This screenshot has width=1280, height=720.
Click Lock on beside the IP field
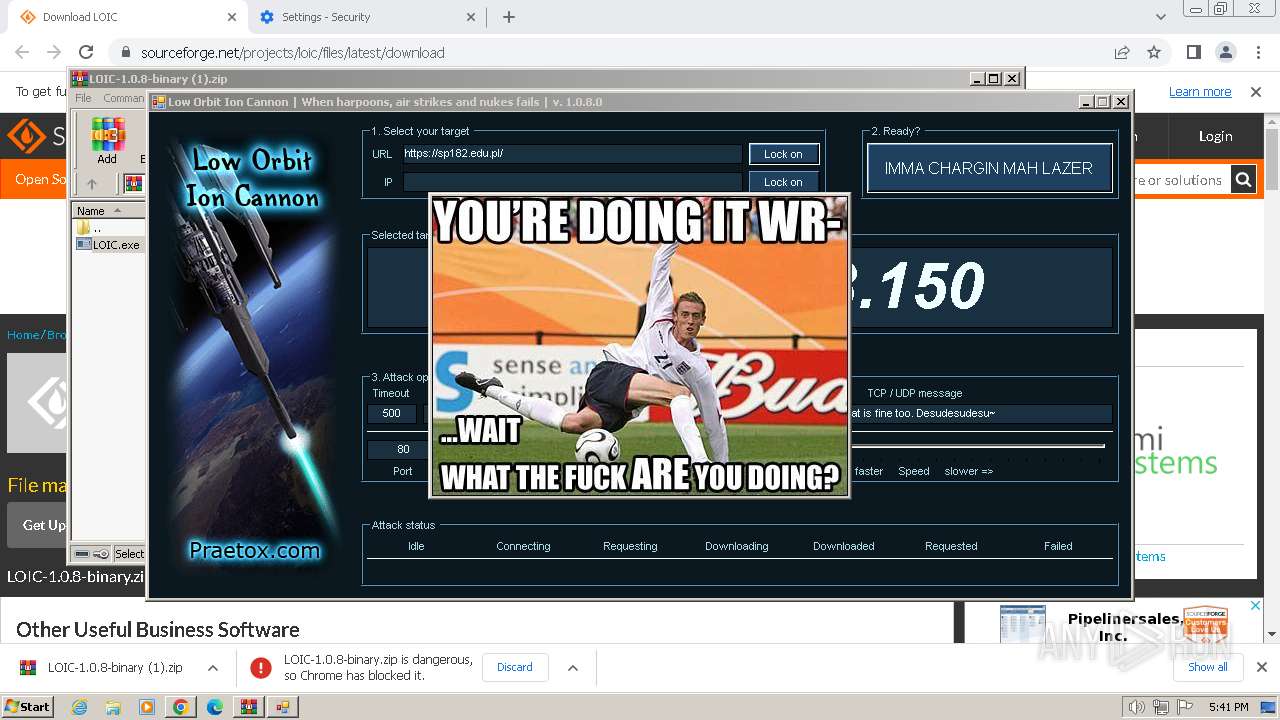coord(783,182)
